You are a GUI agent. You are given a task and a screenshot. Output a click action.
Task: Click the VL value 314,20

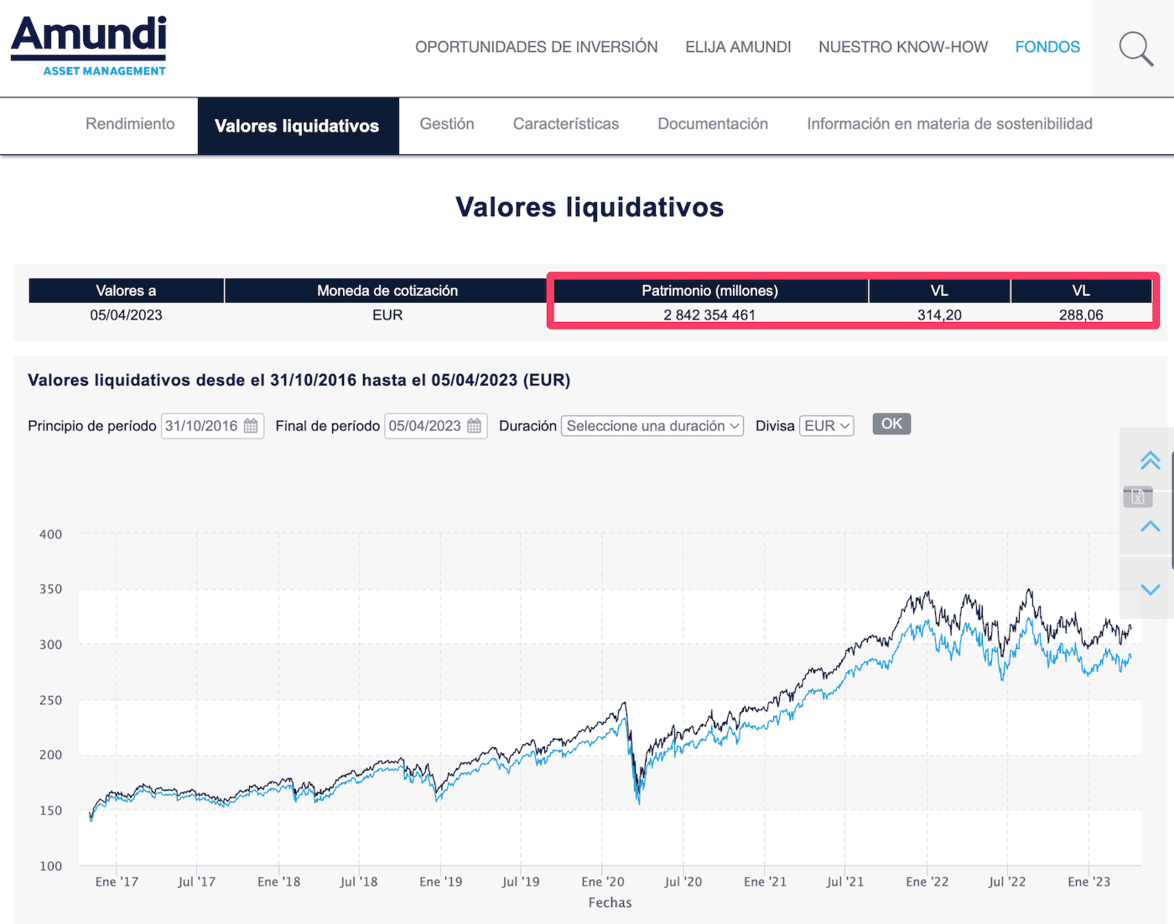coord(939,315)
